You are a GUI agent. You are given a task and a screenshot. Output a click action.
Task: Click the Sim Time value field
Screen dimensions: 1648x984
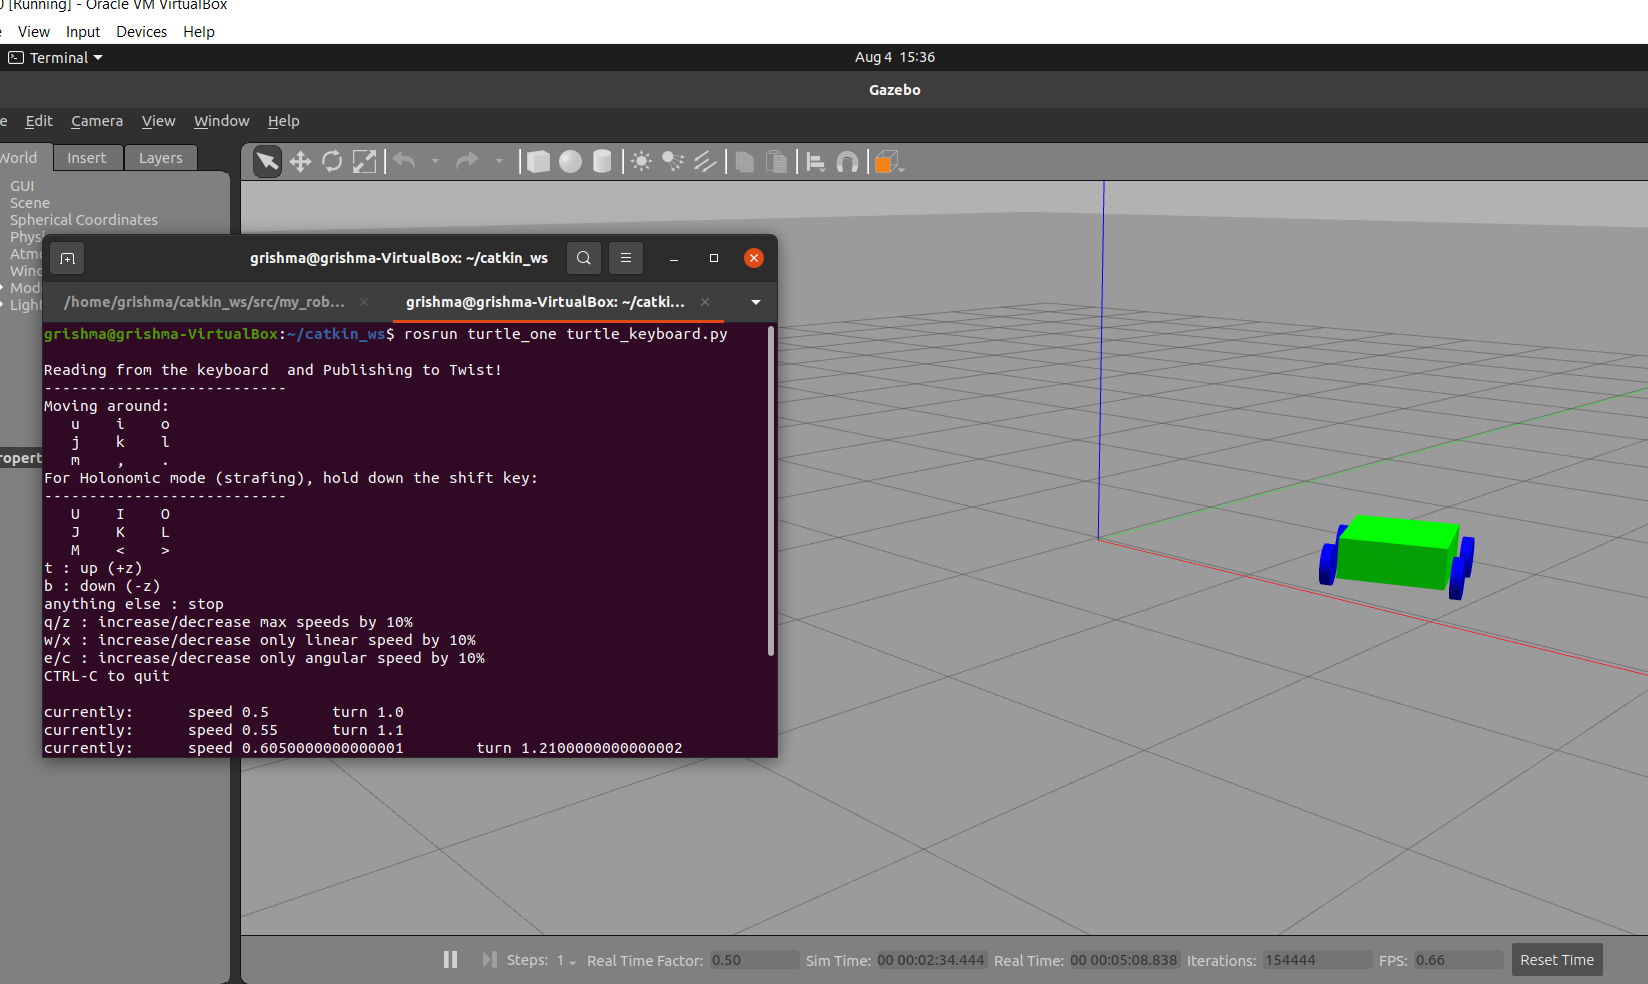(x=931, y=960)
